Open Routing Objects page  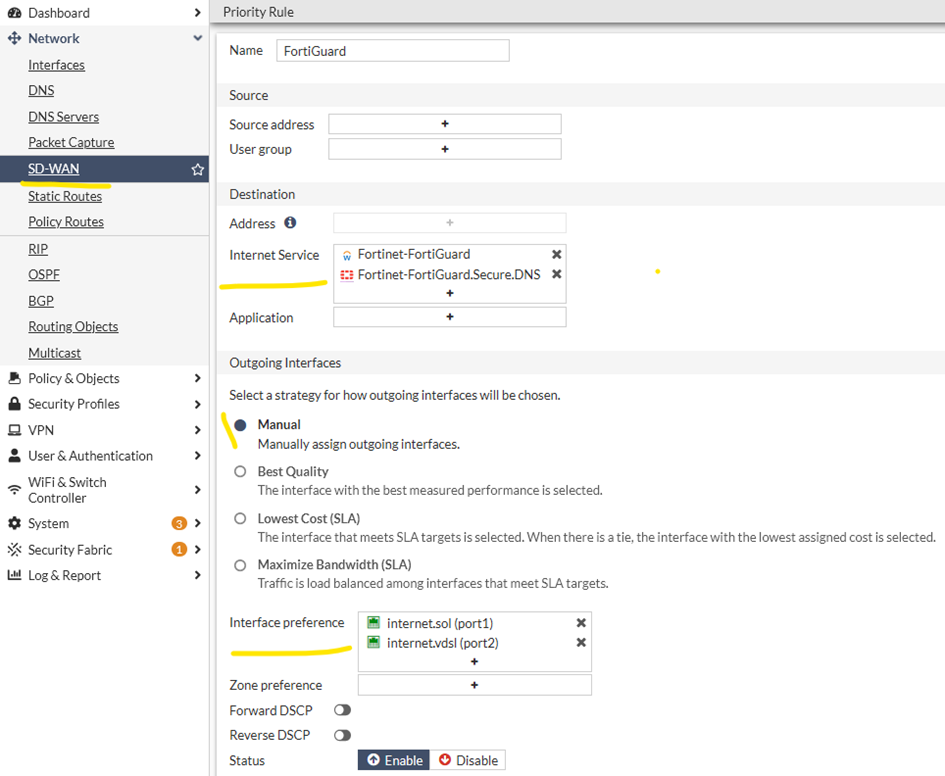(x=73, y=327)
